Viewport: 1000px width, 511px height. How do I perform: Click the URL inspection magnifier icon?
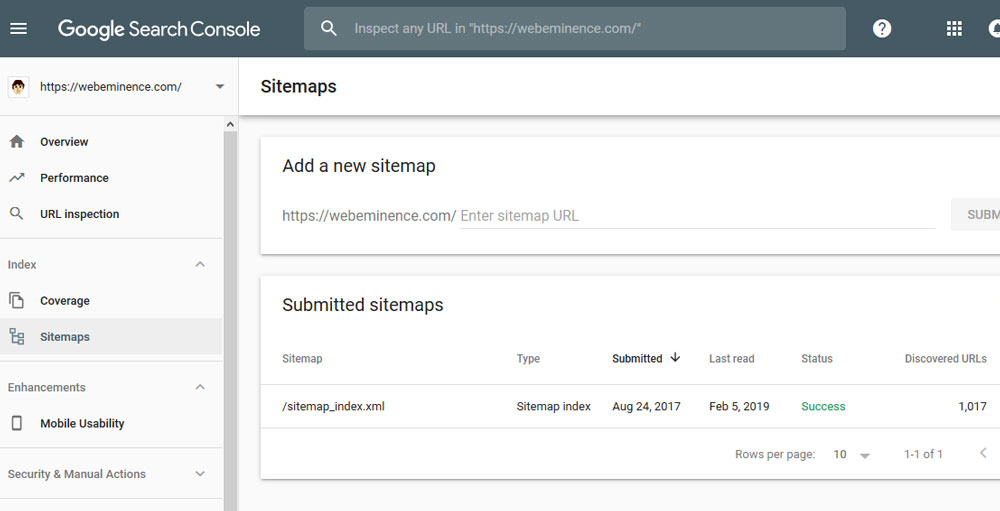pos(17,214)
